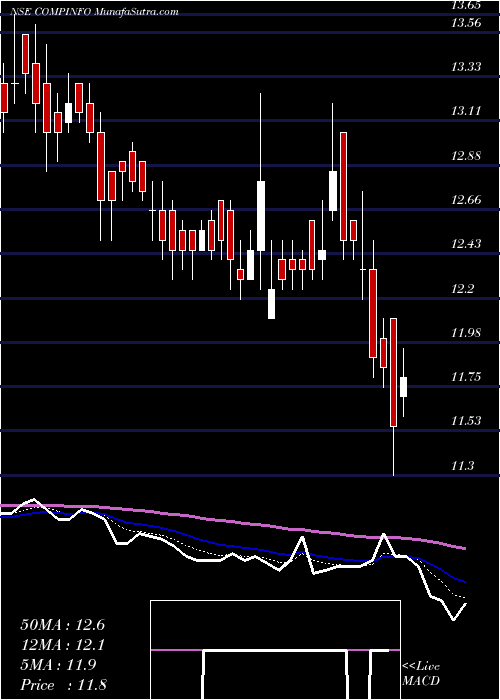
Task: Click the 12.2 price axis label
Action: coord(463,288)
